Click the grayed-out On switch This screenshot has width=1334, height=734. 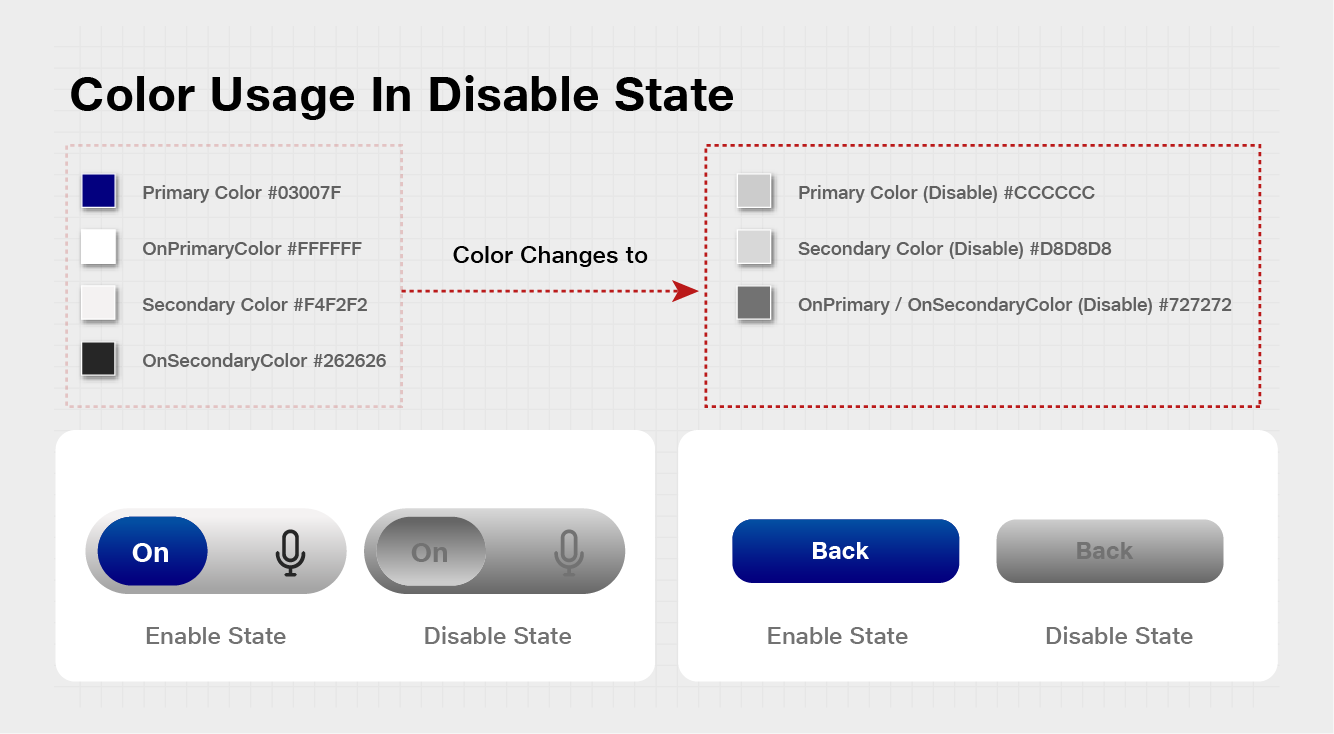click(430, 552)
